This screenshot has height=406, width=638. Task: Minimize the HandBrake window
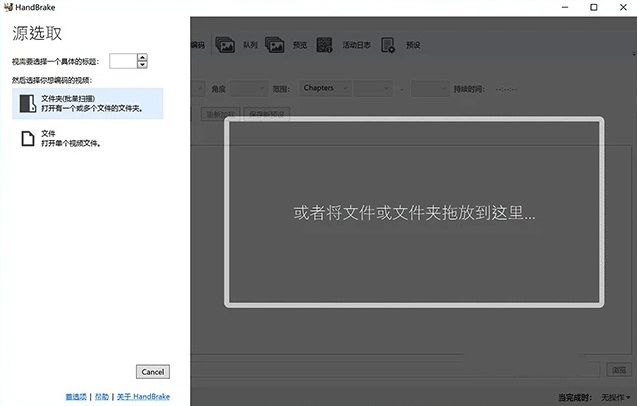[x=565, y=7]
